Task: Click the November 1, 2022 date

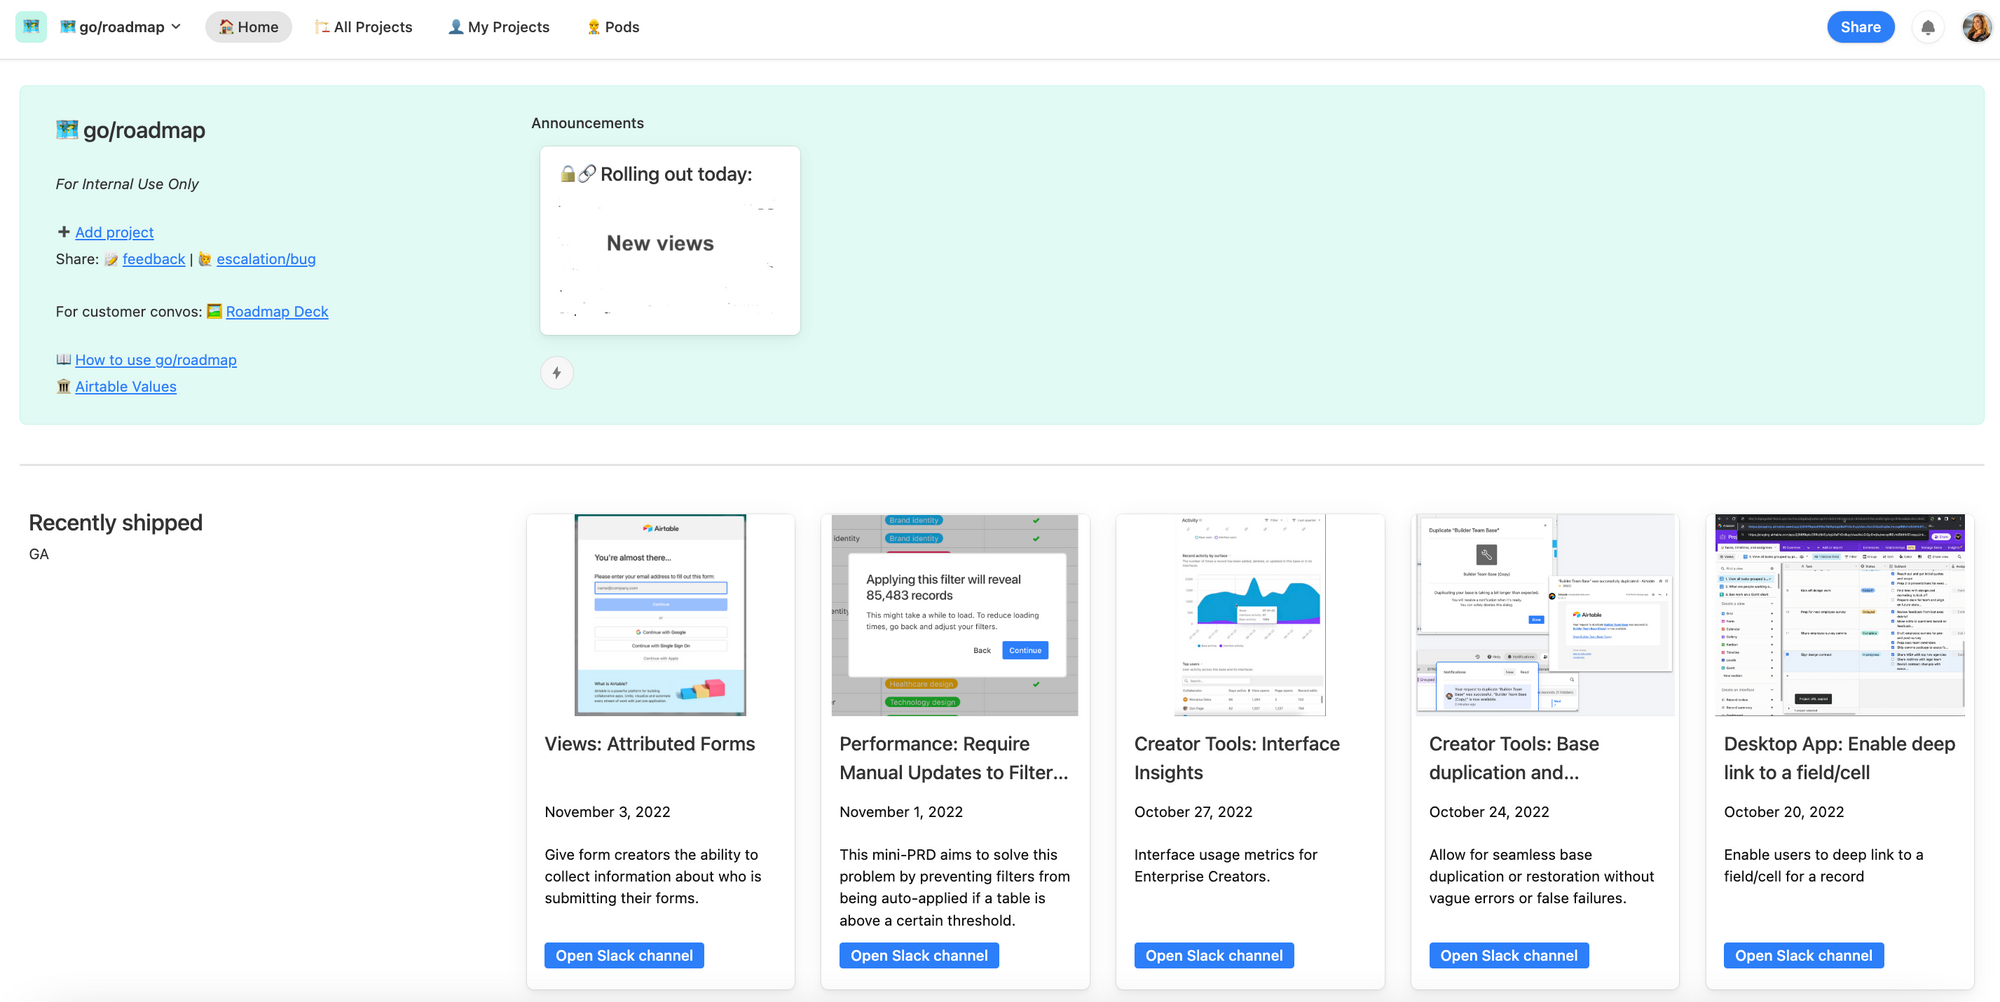Action: (901, 812)
